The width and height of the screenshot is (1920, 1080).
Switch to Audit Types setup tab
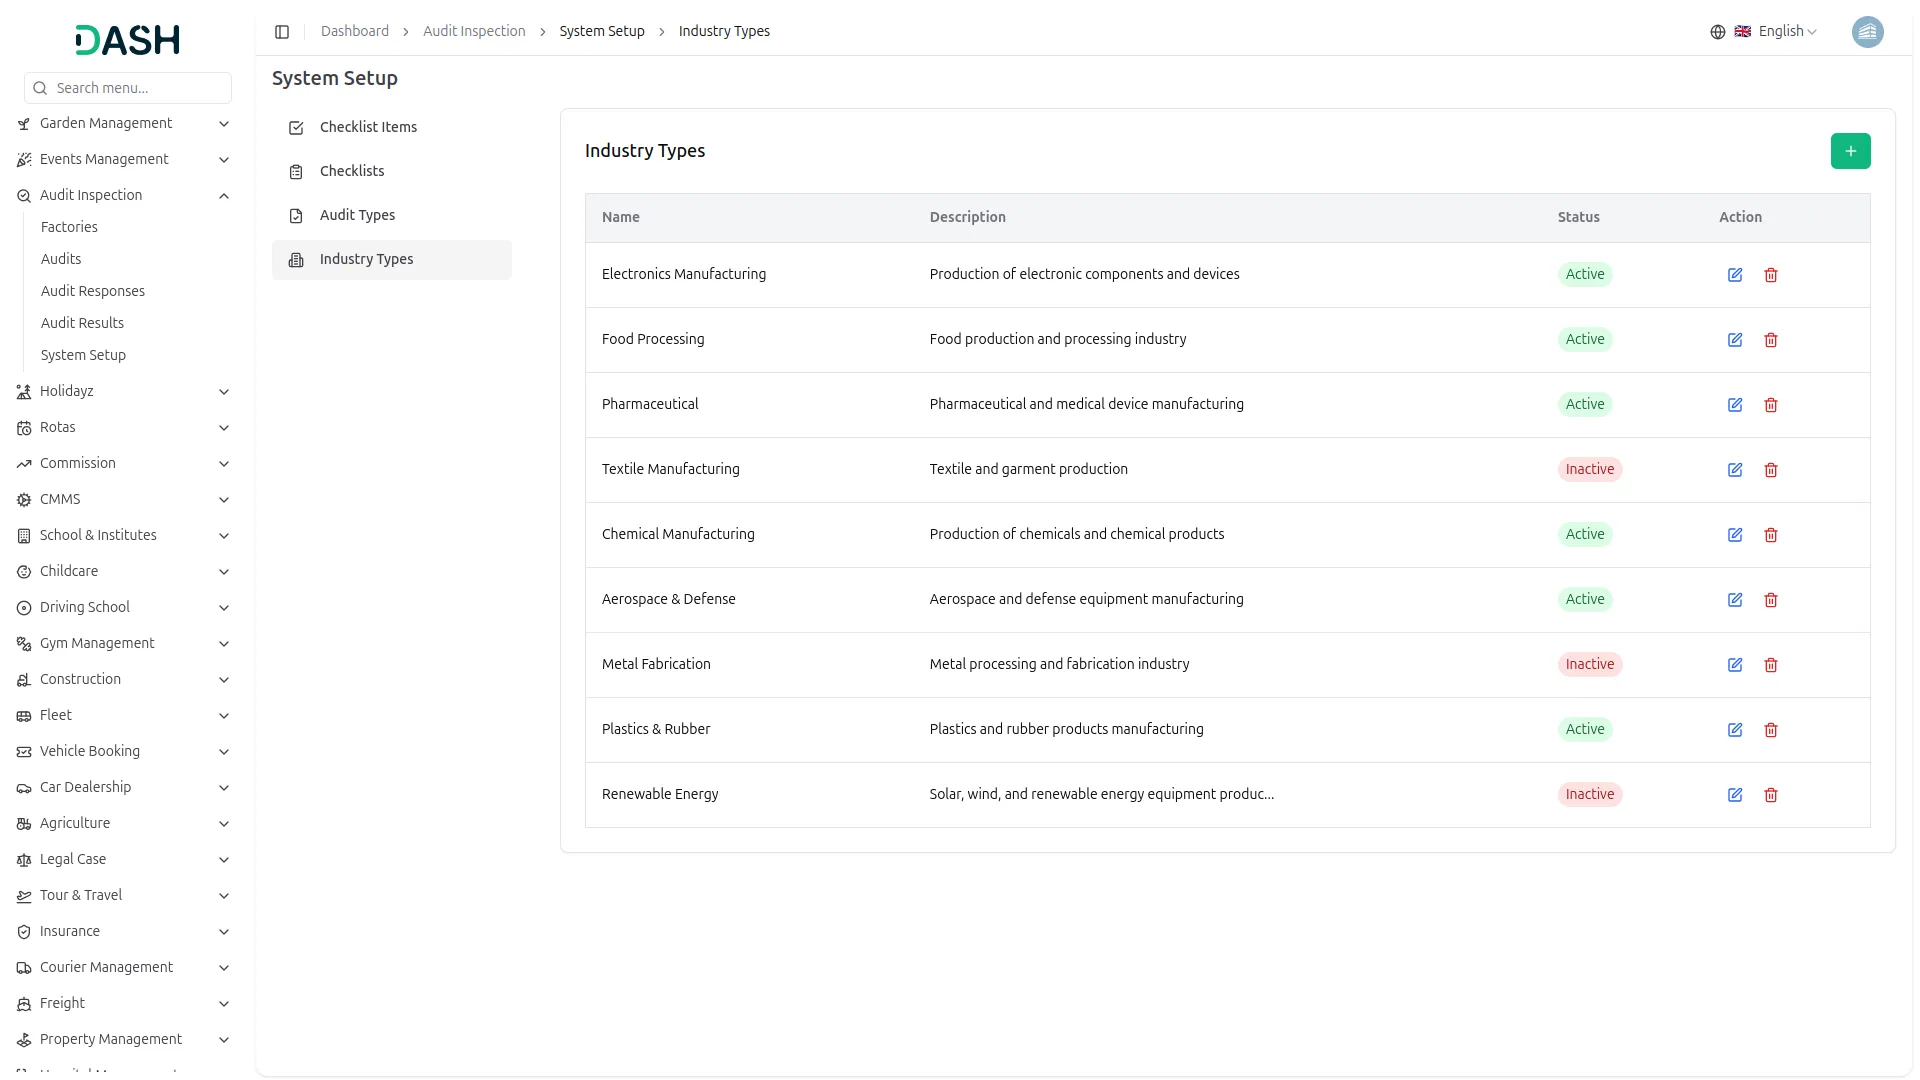click(x=357, y=215)
